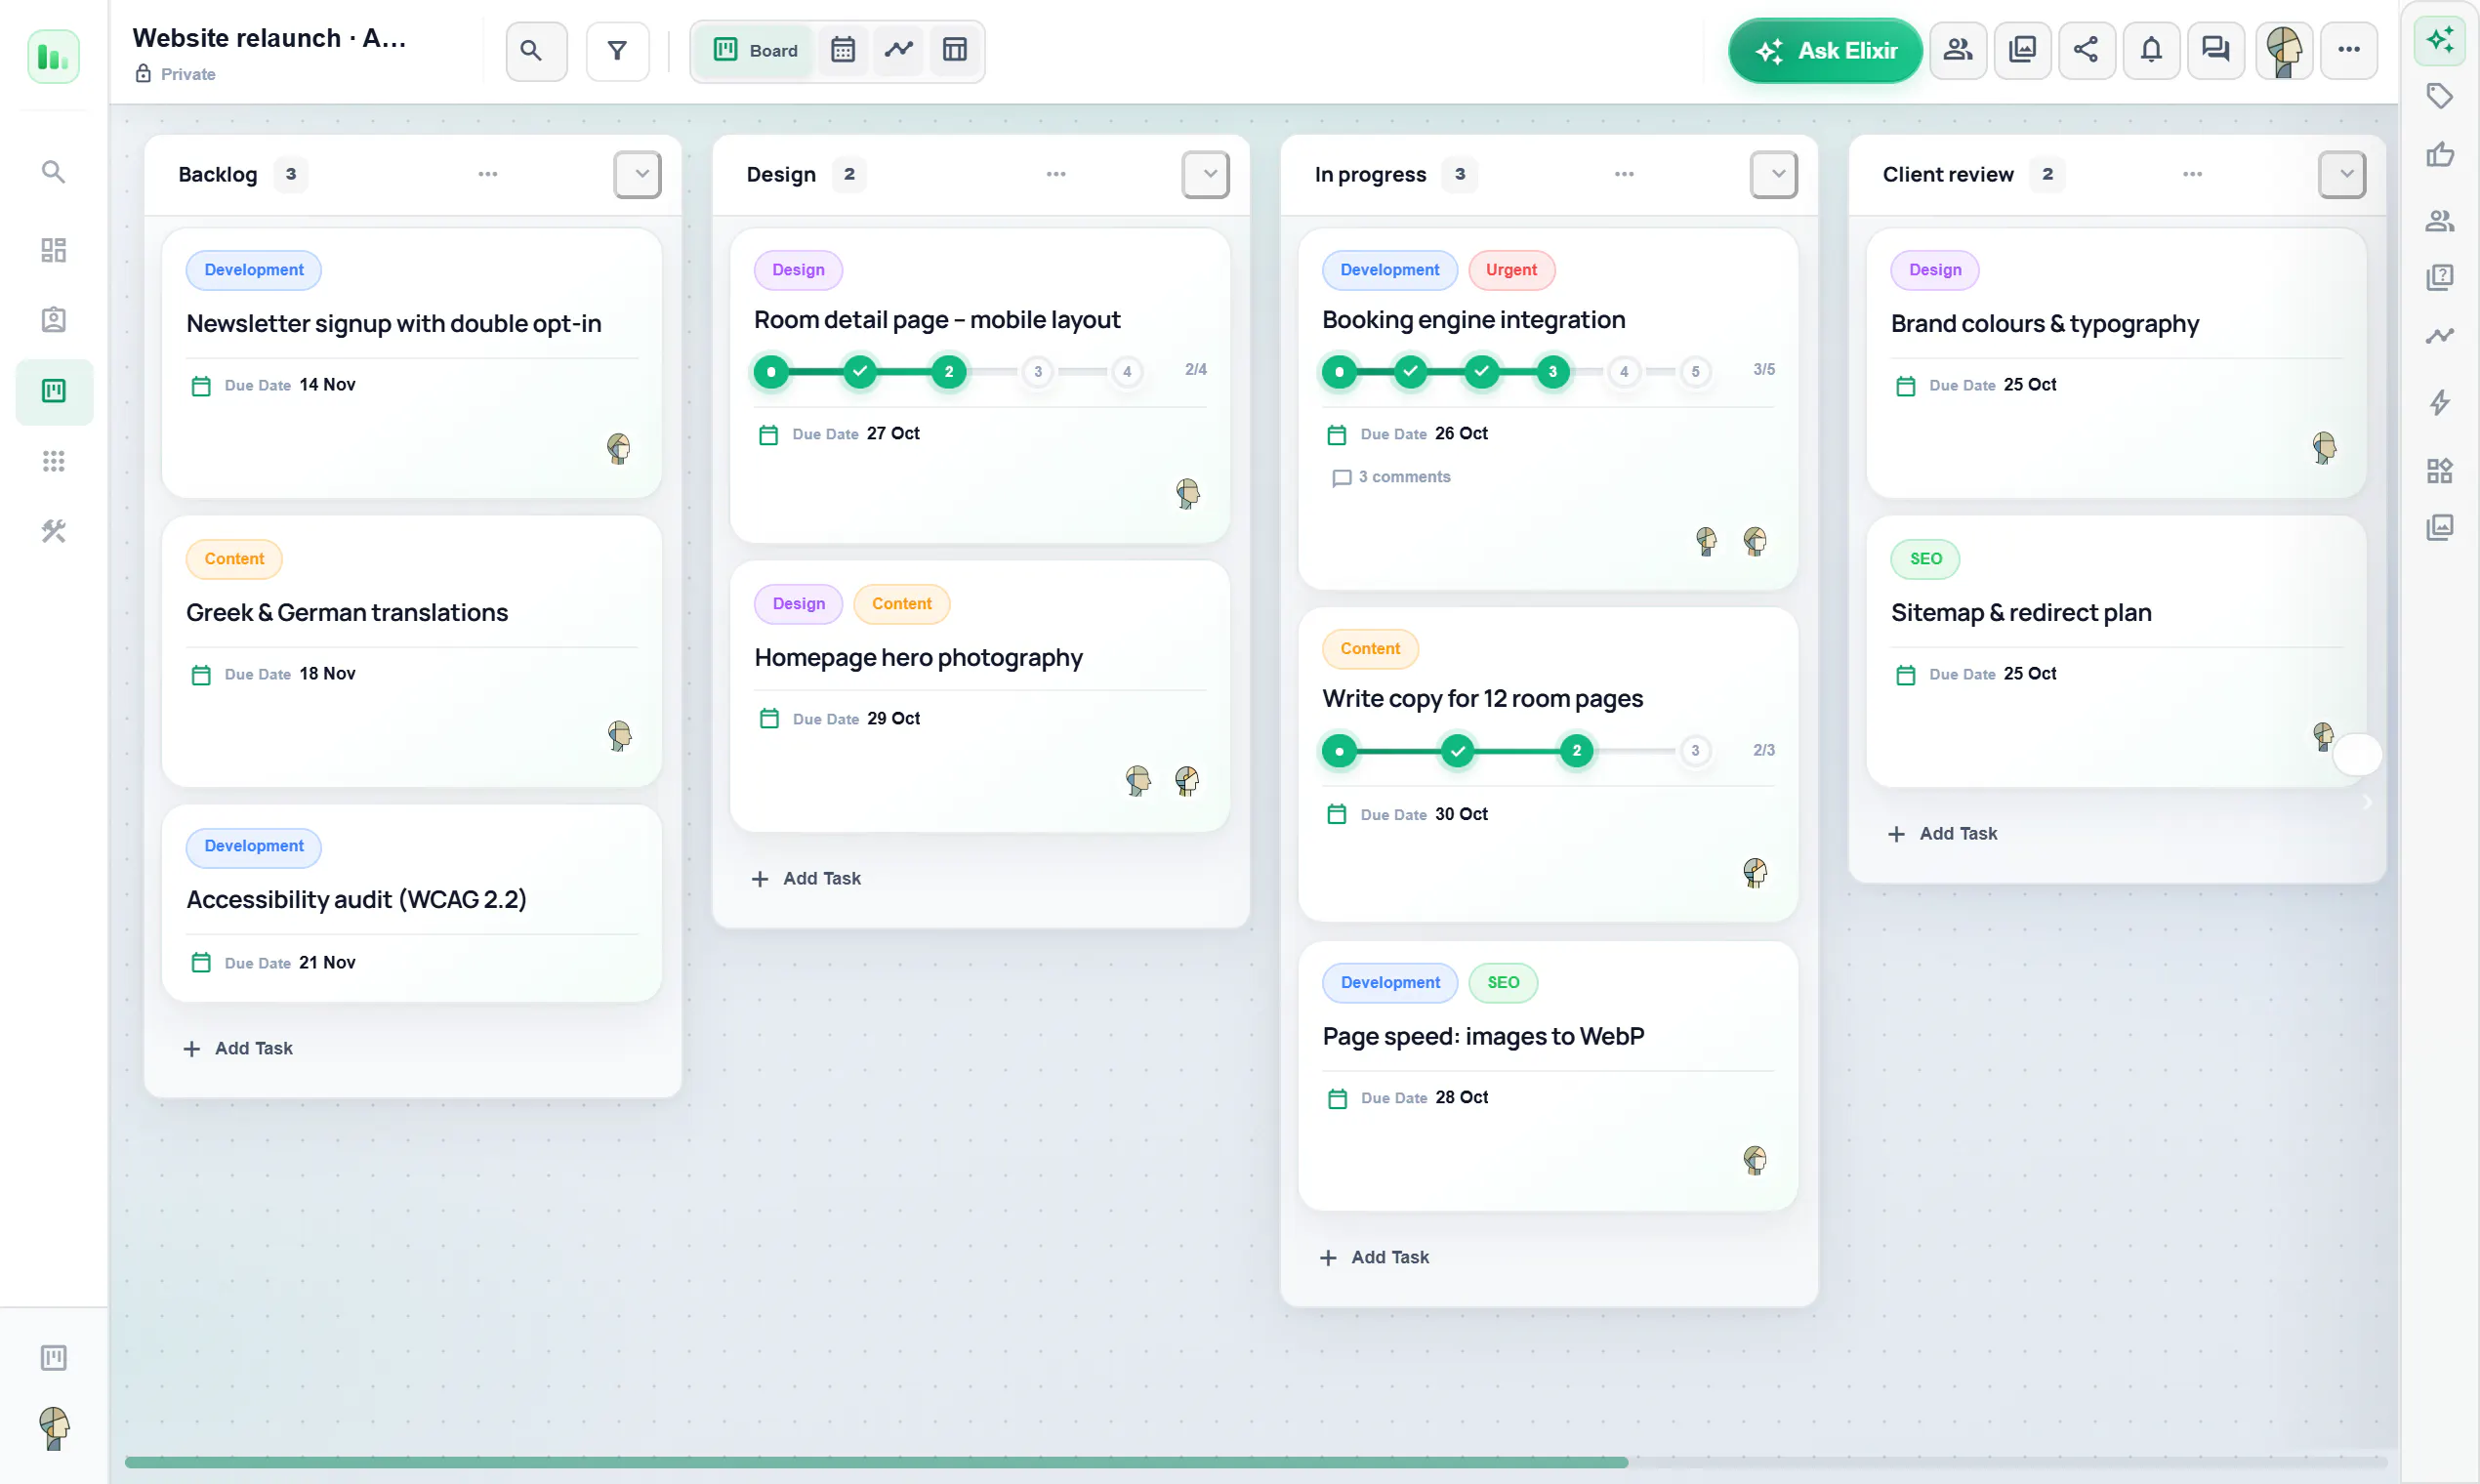Open the thumbs-up icon in right sidebar
The image size is (2480, 1484).
[x=2440, y=155]
